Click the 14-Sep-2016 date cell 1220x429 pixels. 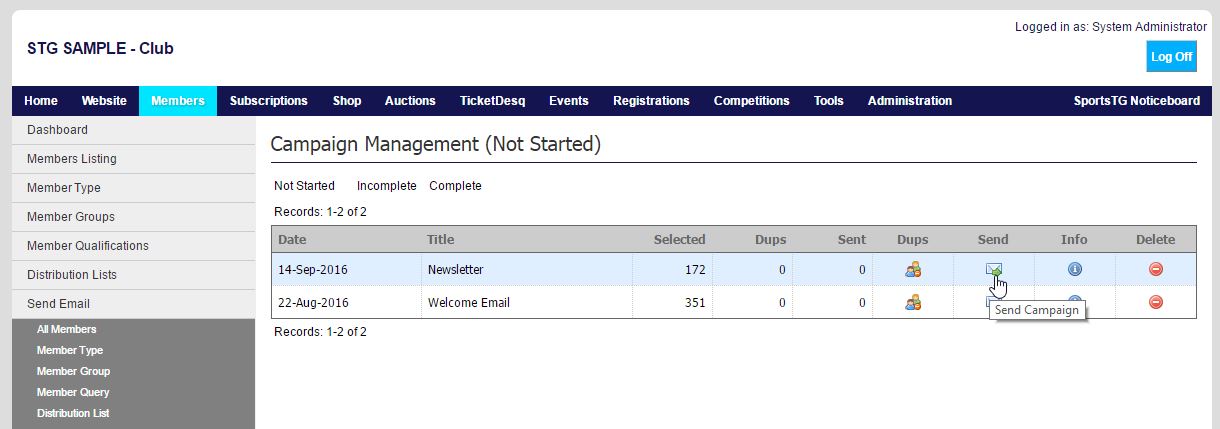tap(313, 270)
